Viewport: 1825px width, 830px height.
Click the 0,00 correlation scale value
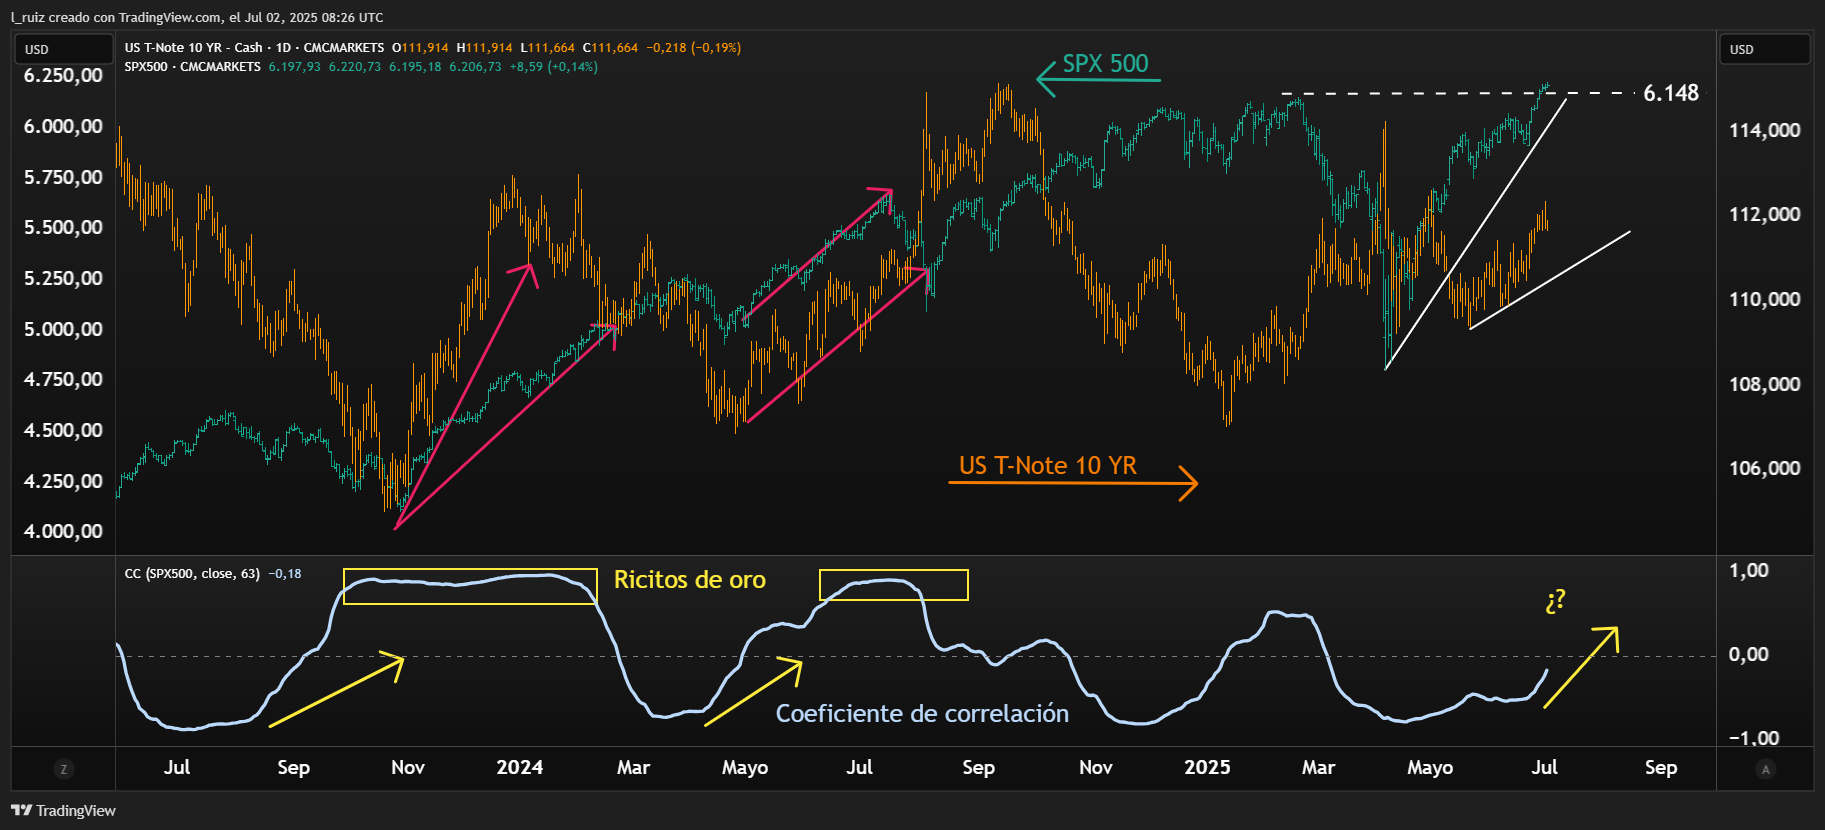coord(1749,654)
